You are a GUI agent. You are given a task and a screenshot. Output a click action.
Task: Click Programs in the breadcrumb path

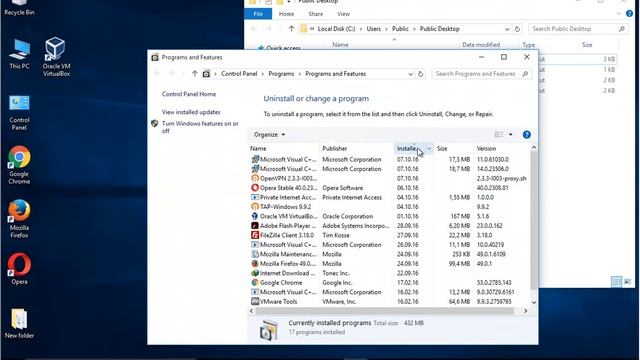coord(281,74)
